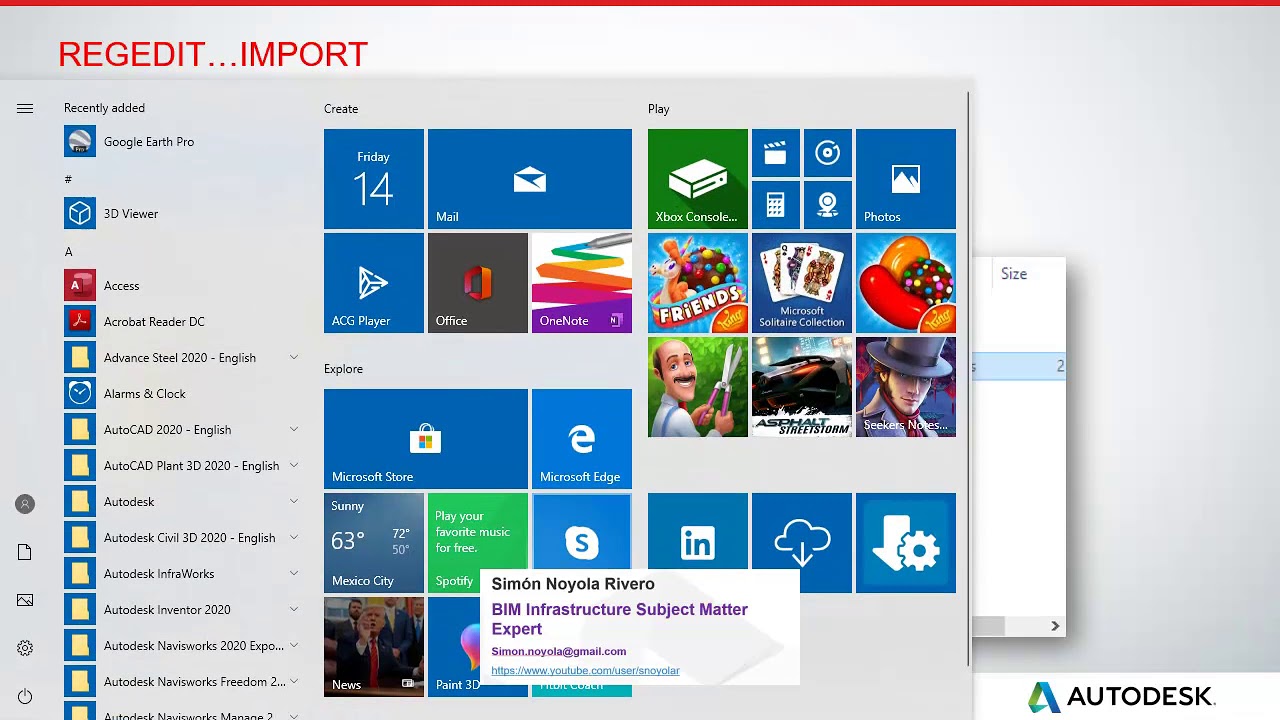Open the Skype tile
1280x720 pixels.
(x=582, y=533)
